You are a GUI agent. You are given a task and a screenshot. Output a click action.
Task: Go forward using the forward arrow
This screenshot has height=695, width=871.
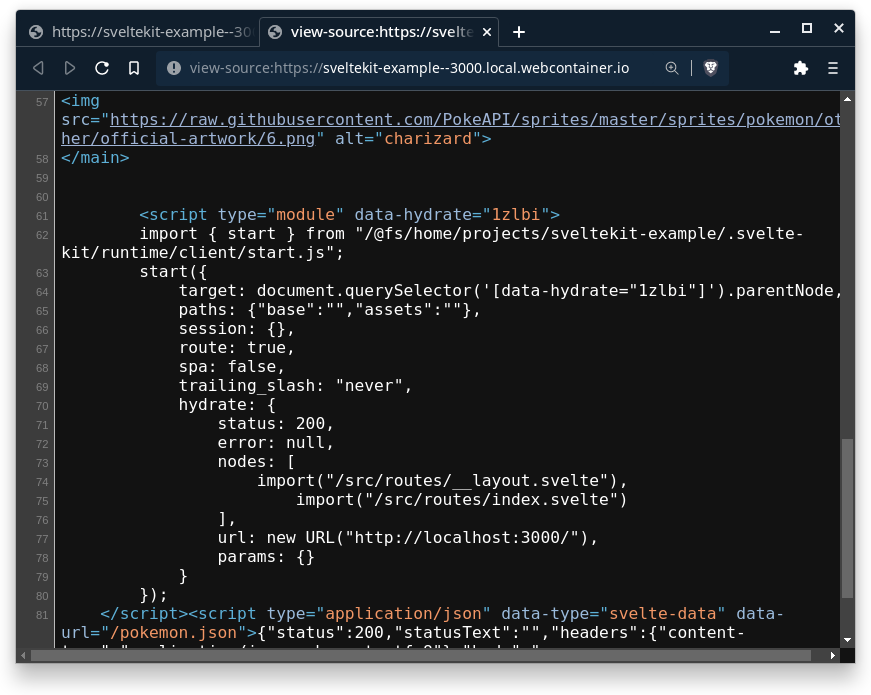(69, 68)
